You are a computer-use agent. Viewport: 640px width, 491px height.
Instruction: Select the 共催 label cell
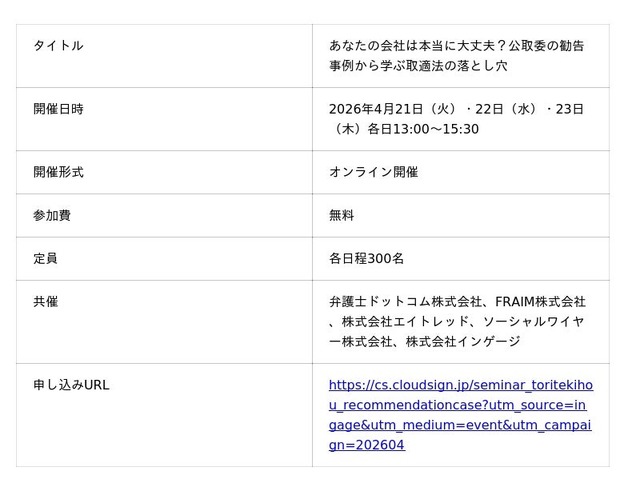pyautogui.click(x=45, y=301)
